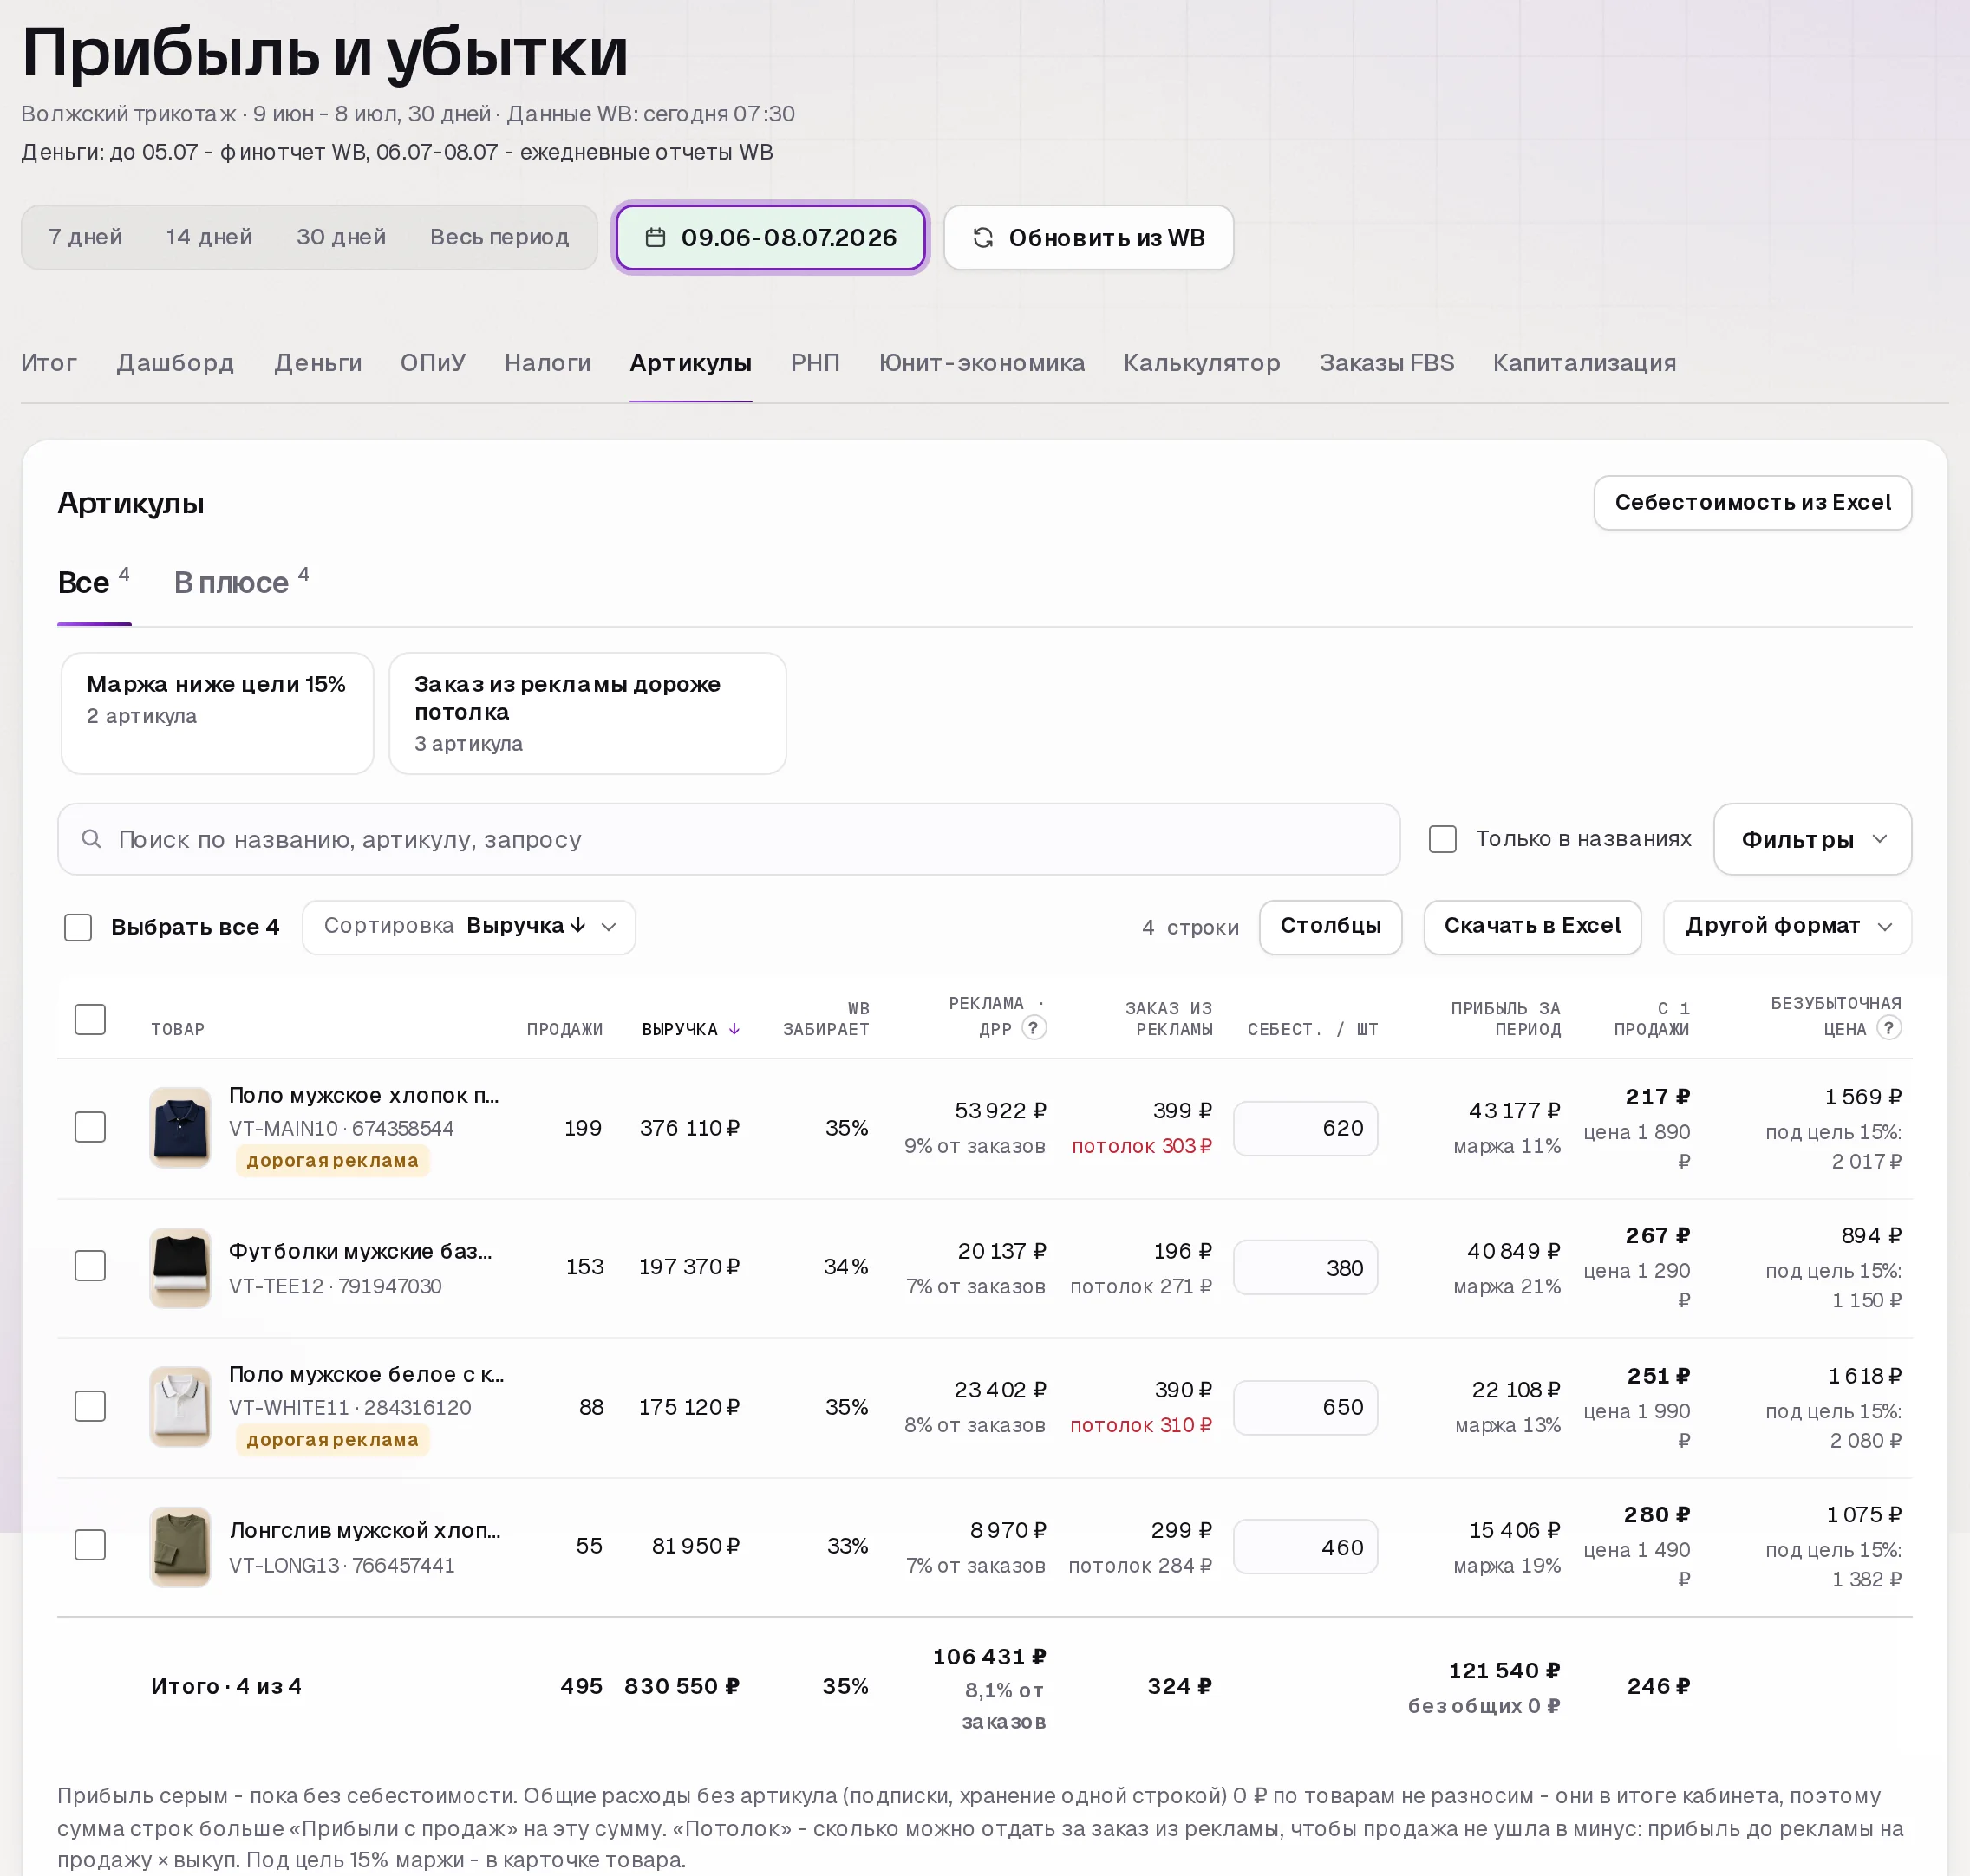Select the VT-TEE12 row checkbox
The width and height of the screenshot is (1970, 1876).
click(90, 1266)
